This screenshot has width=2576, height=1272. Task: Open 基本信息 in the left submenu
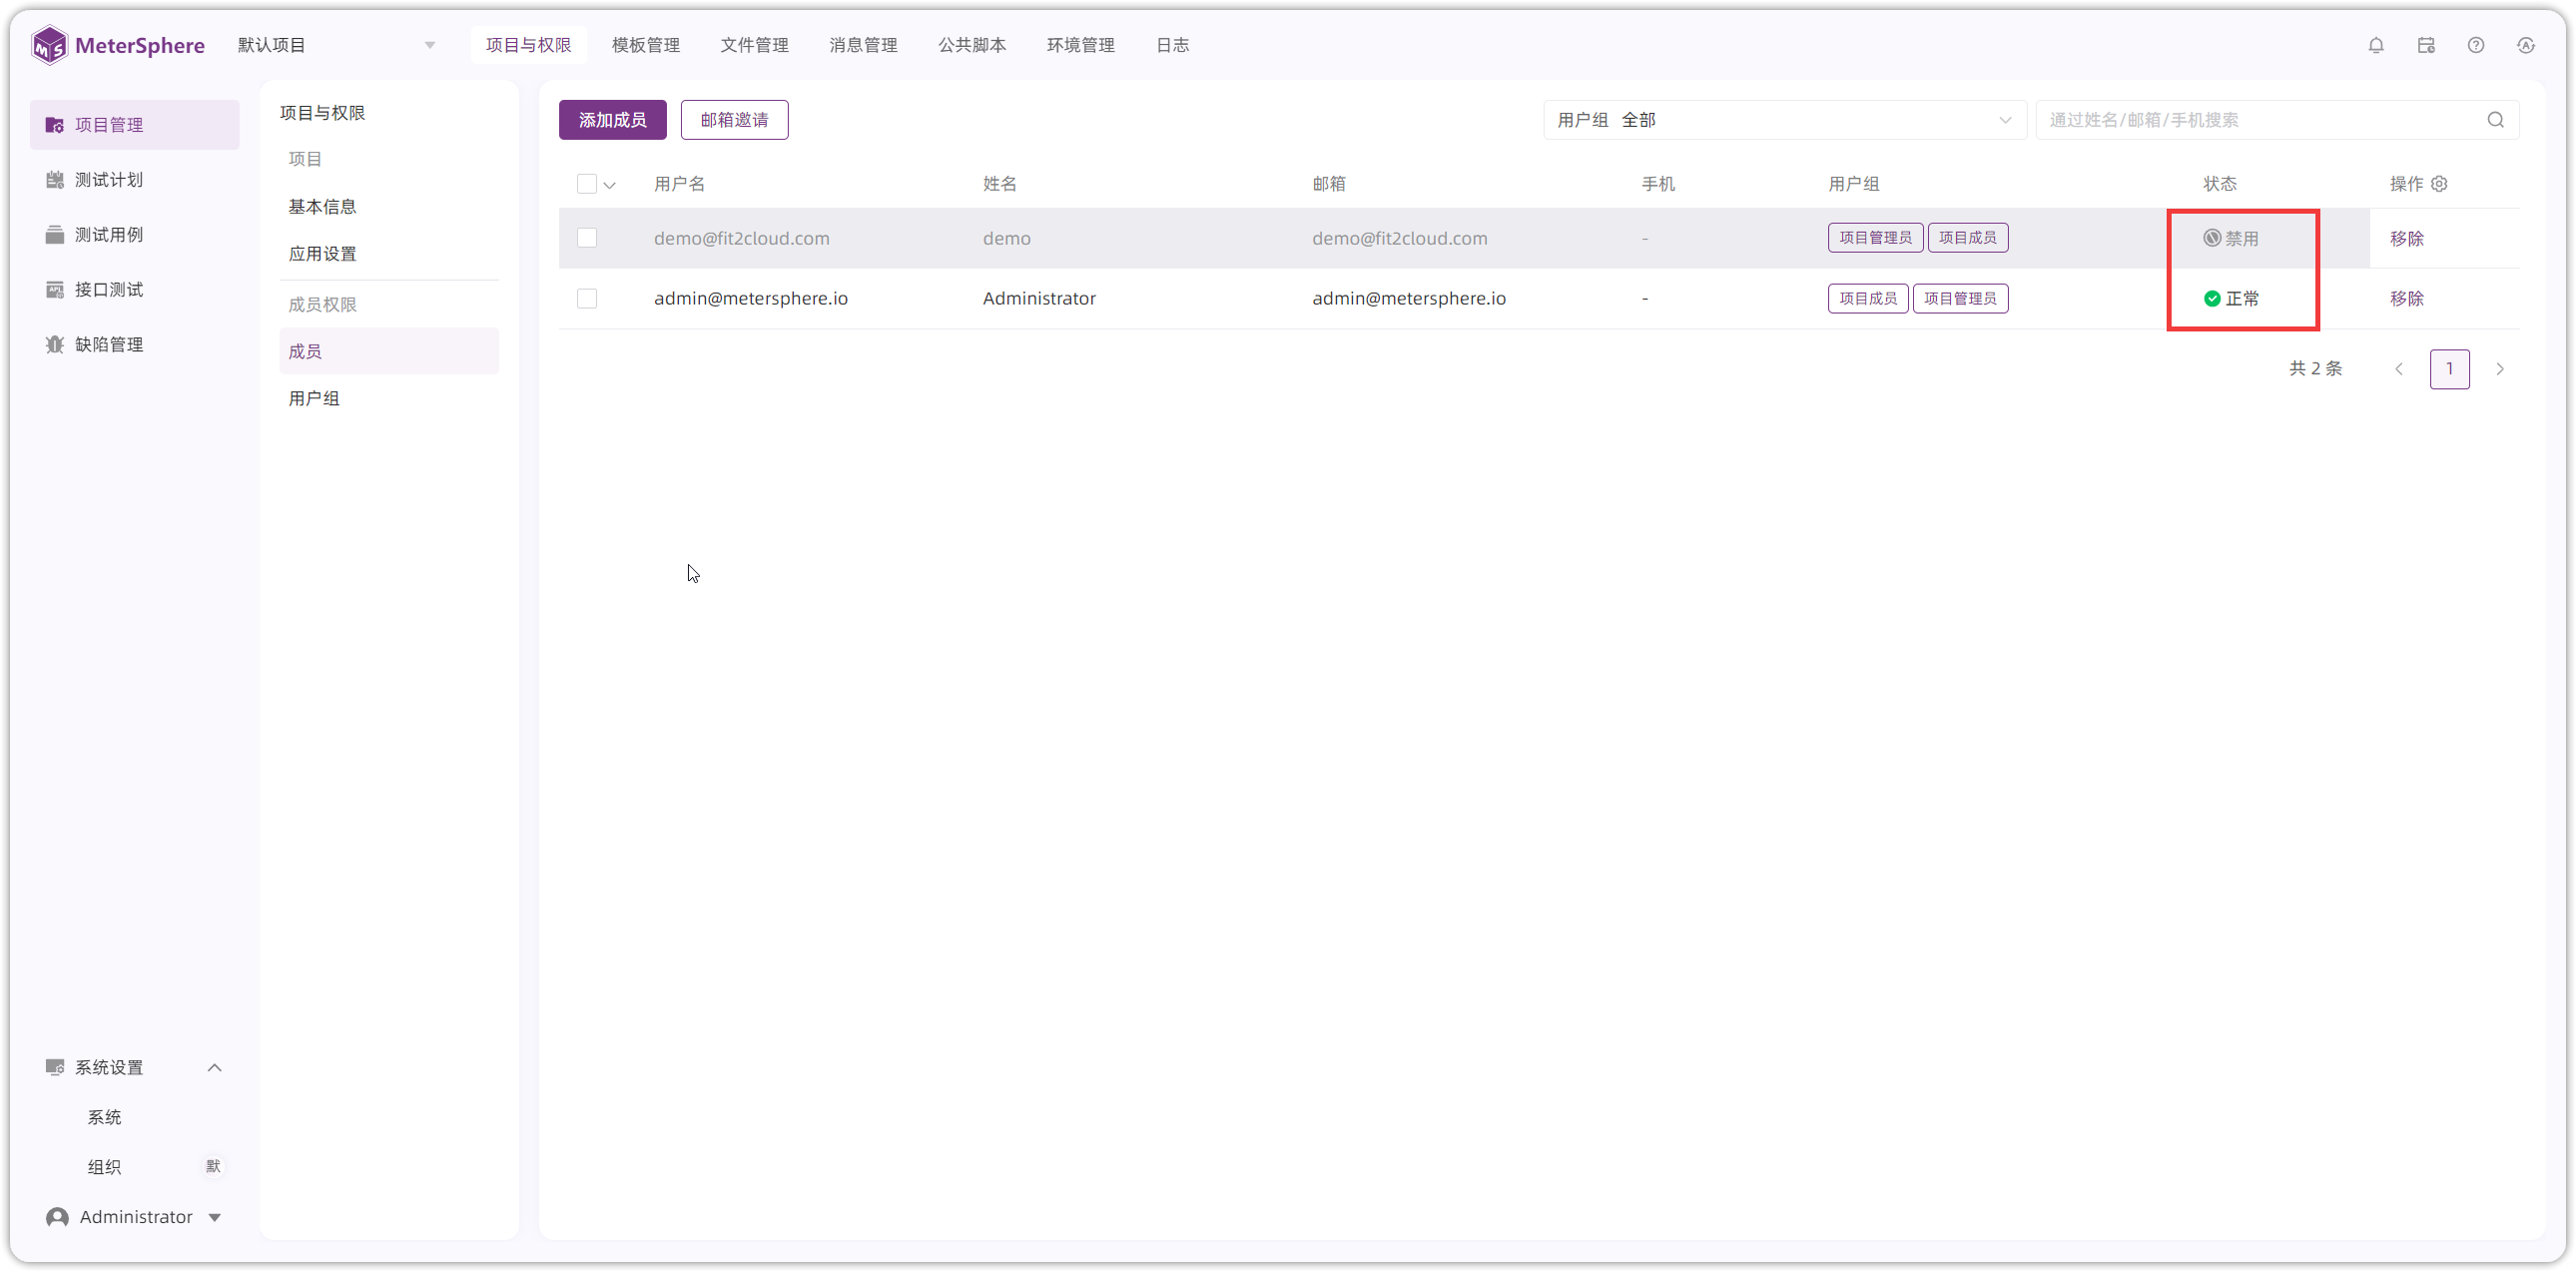click(322, 206)
